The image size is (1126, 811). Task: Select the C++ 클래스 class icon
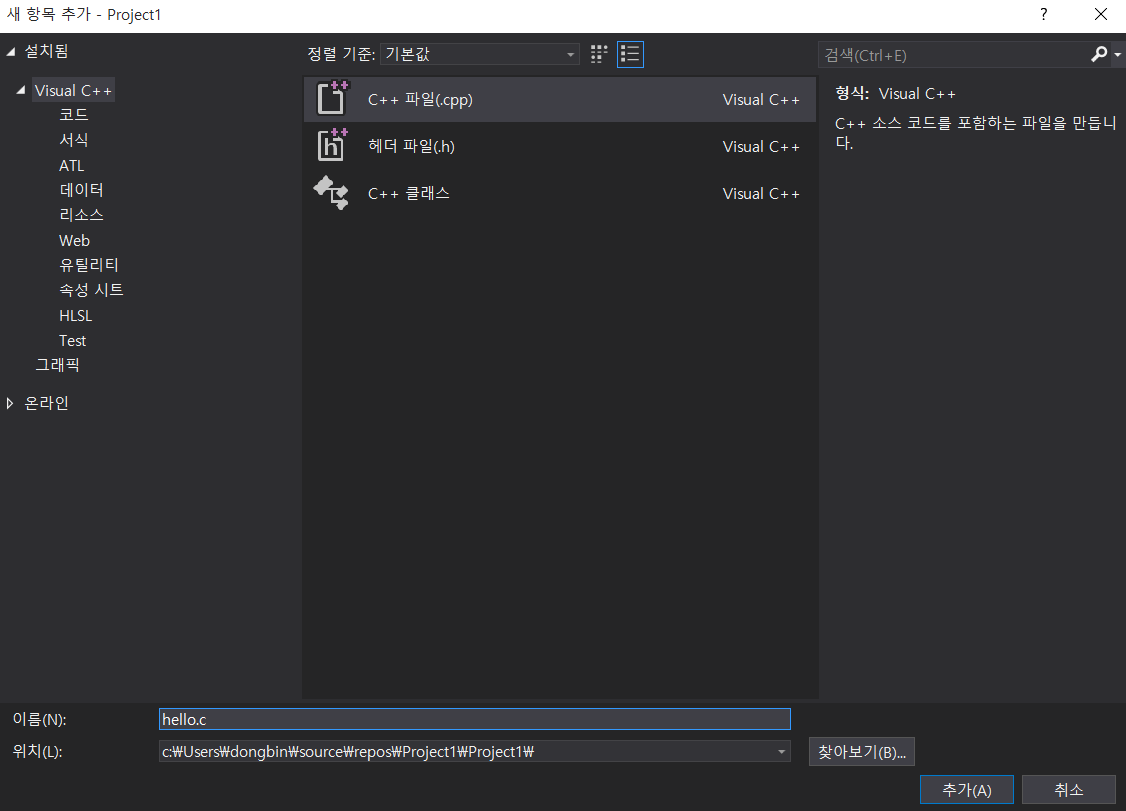(x=331, y=193)
